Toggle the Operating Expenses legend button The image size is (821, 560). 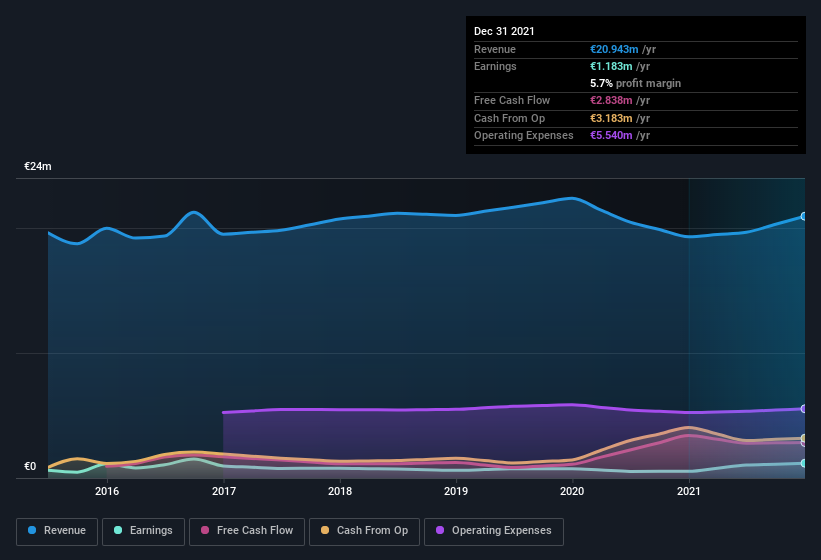(x=494, y=531)
